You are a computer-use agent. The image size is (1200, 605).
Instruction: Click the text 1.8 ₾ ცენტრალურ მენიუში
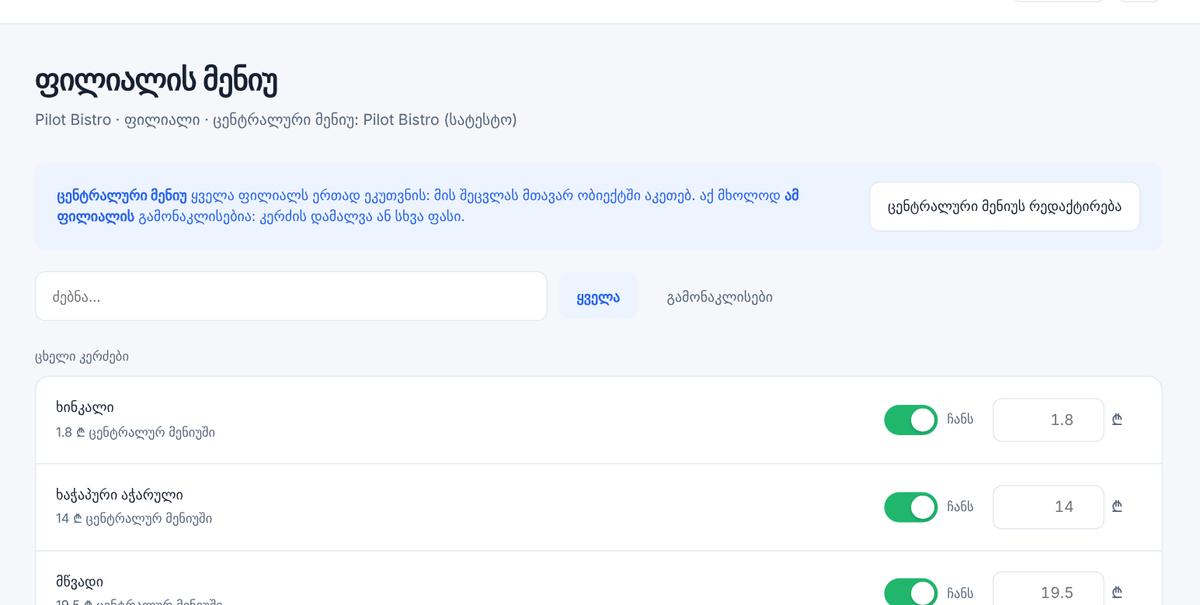coord(136,433)
